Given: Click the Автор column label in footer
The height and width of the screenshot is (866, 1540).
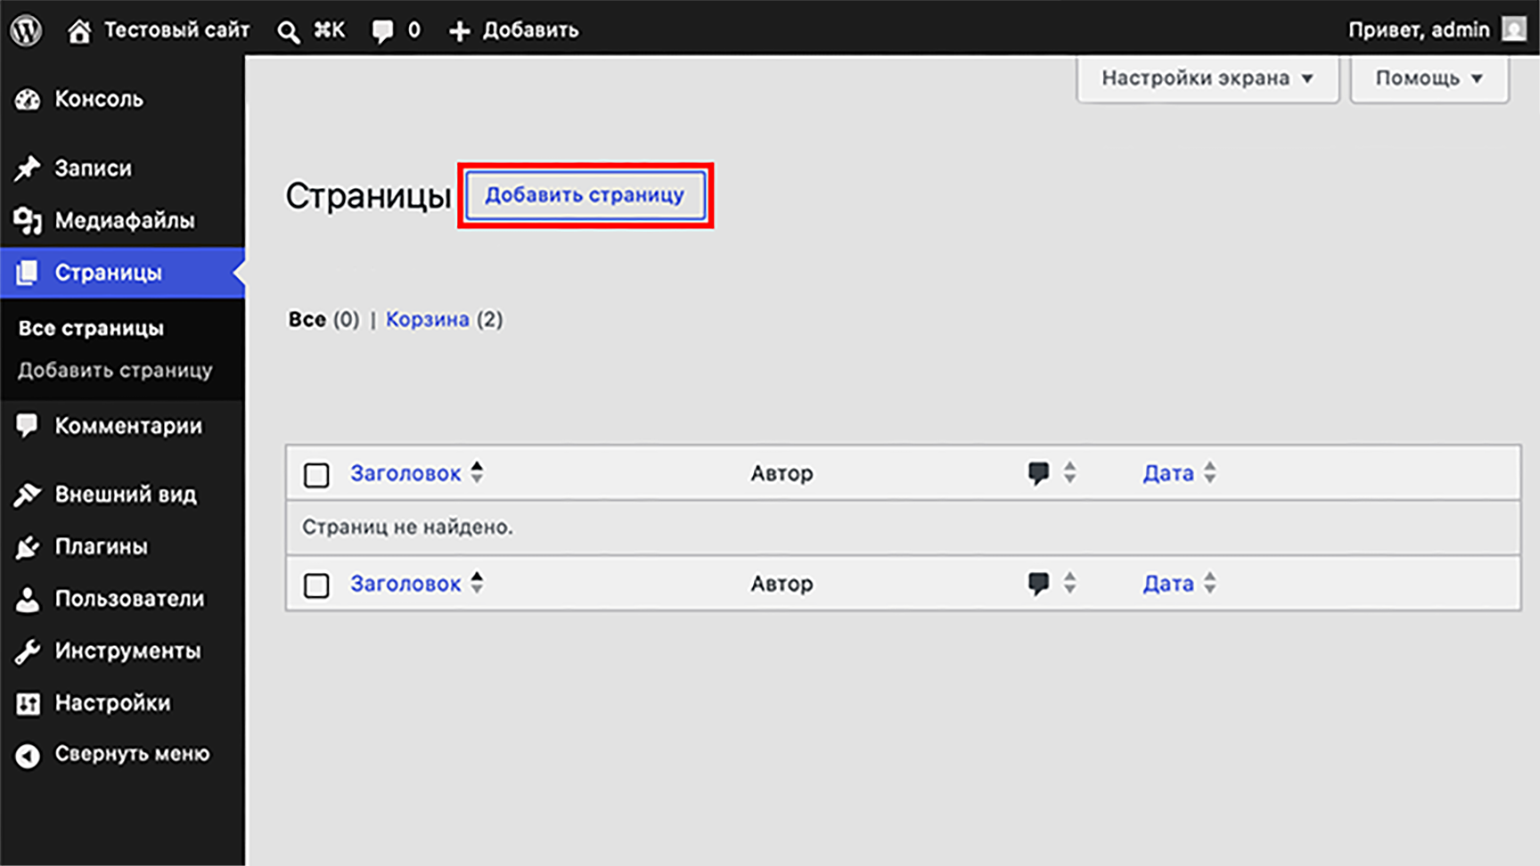Looking at the screenshot, I should pos(782,584).
